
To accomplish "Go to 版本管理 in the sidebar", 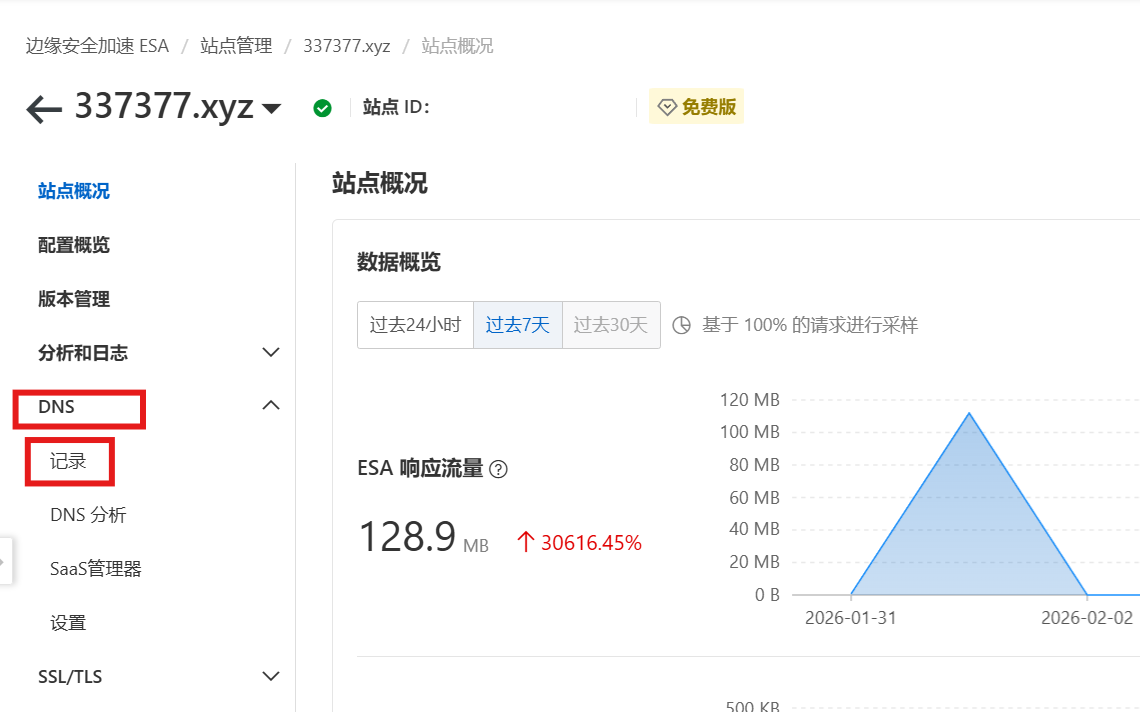I will coord(74,299).
